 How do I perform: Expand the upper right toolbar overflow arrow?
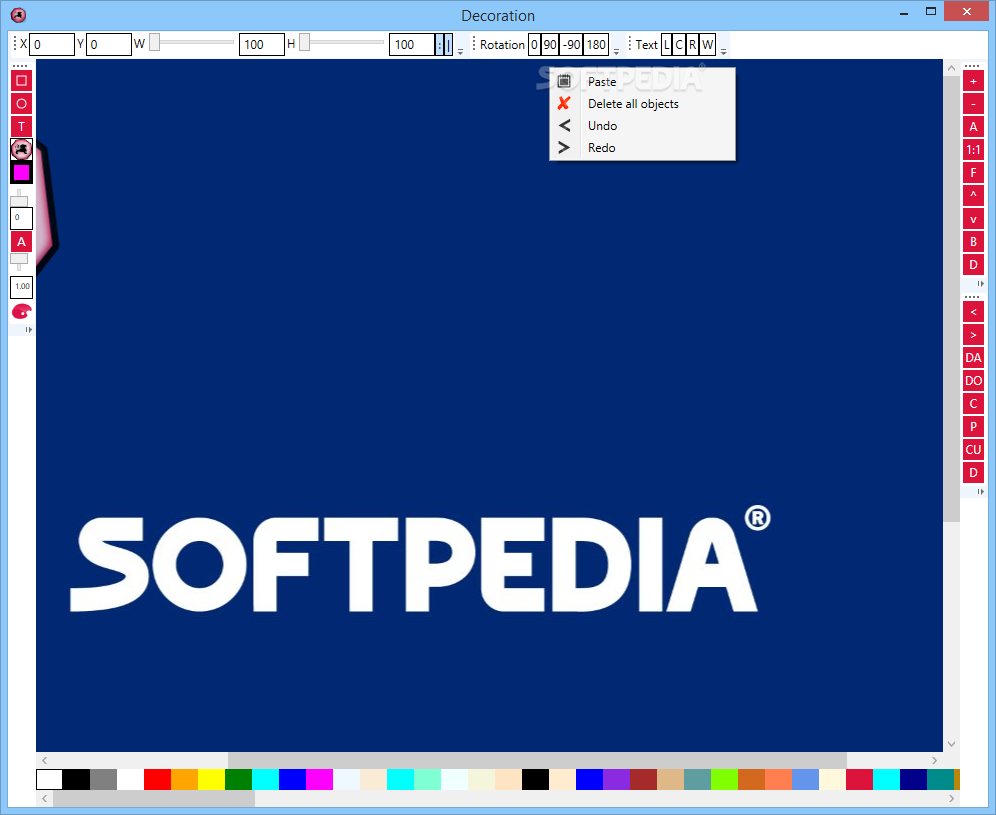point(980,283)
